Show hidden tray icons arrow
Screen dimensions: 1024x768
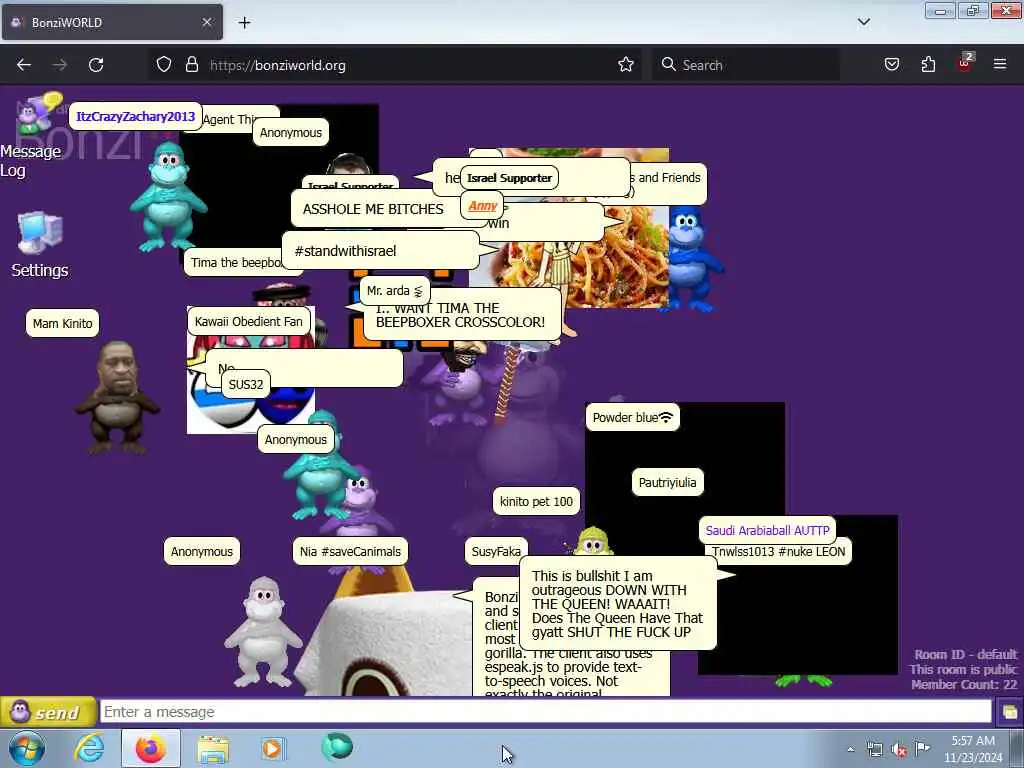(850, 749)
